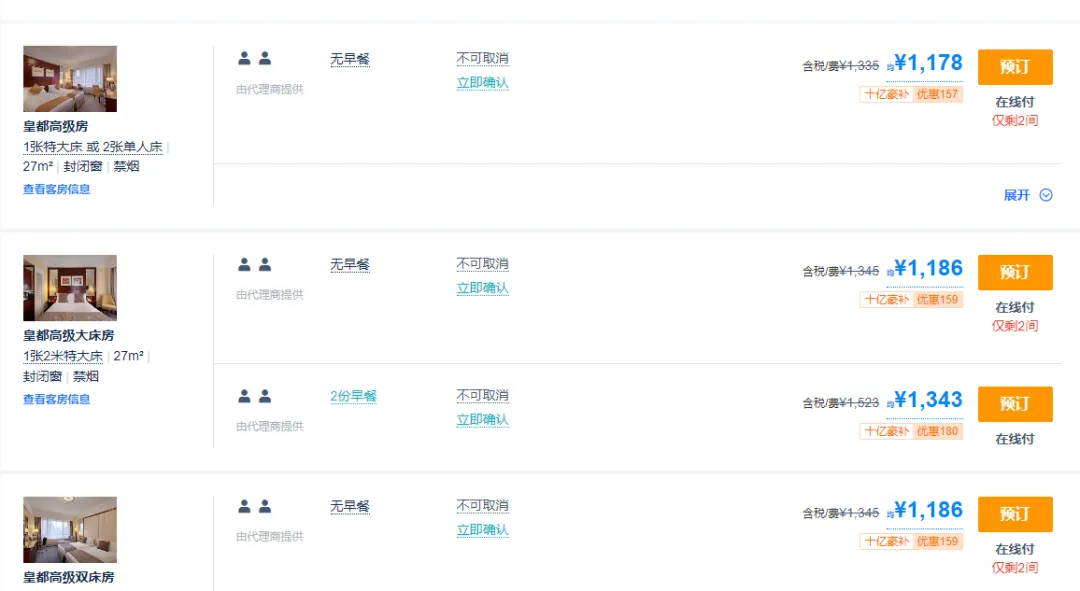The height and width of the screenshot is (591, 1080).
Task: Open the 皇都高级房 room photo
Action: point(70,79)
